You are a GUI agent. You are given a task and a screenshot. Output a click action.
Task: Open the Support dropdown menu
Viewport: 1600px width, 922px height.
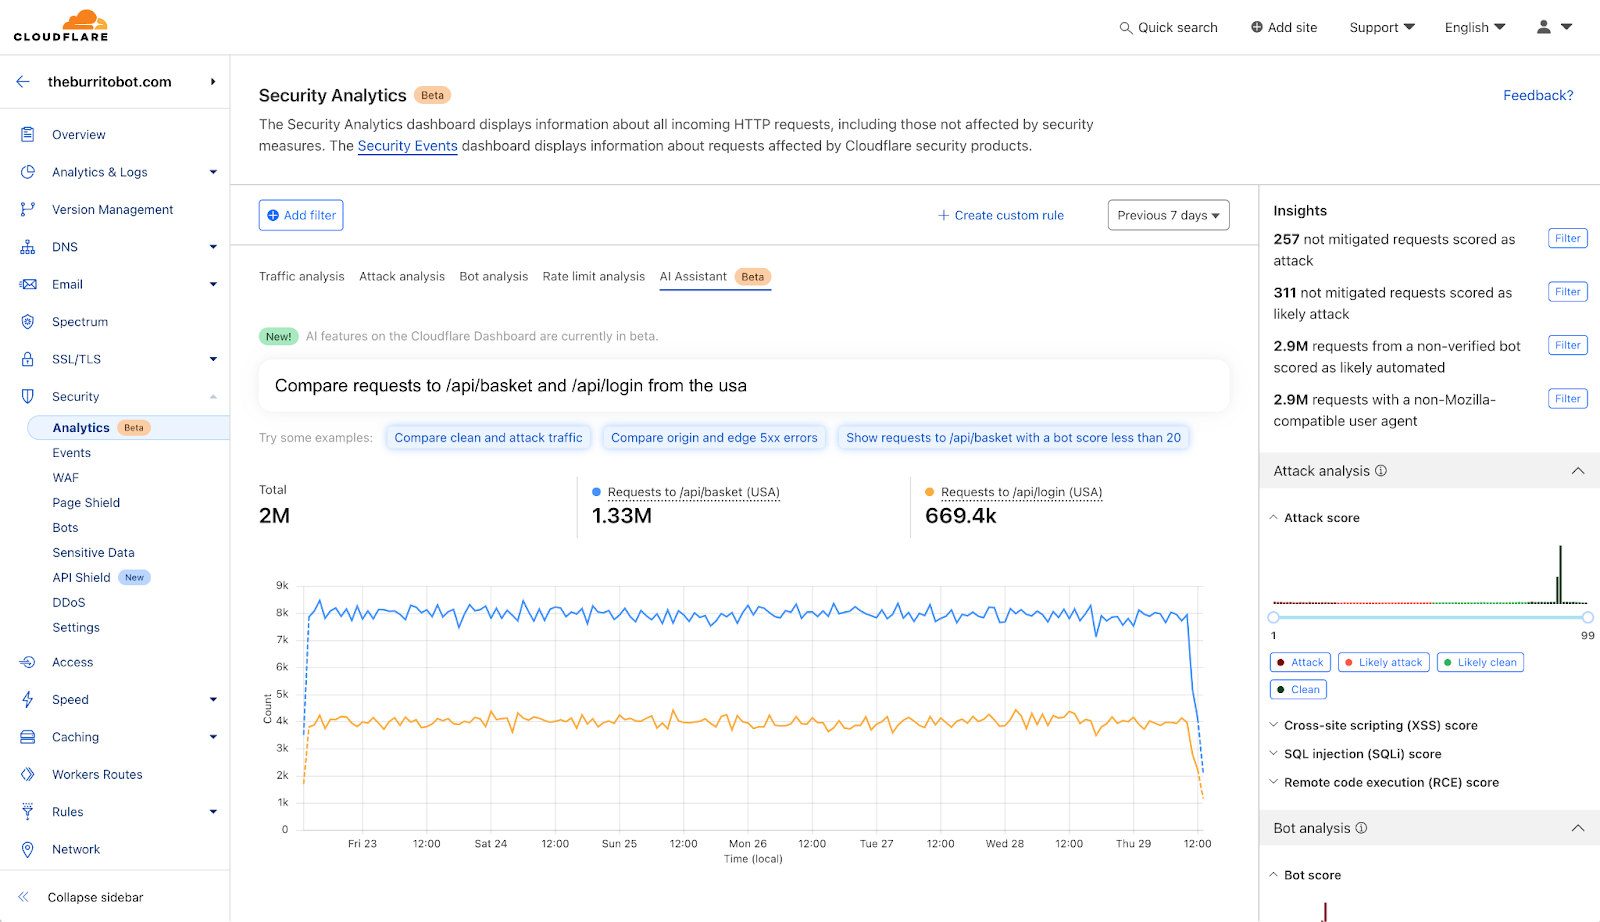pyautogui.click(x=1382, y=27)
